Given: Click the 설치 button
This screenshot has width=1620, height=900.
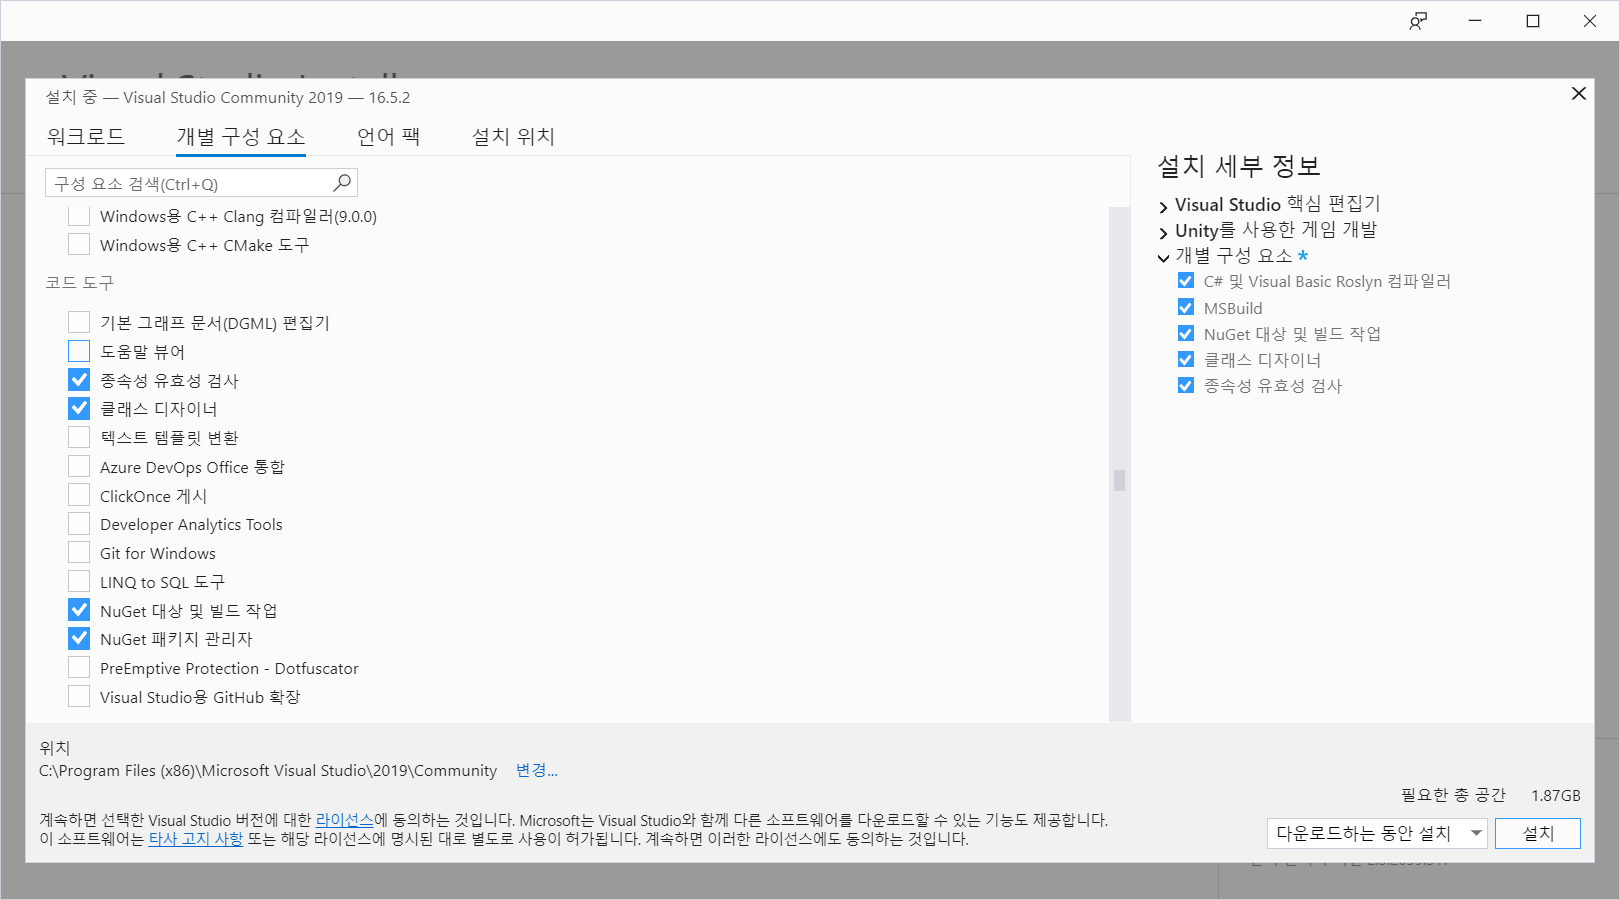Looking at the screenshot, I should (1538, 833).
